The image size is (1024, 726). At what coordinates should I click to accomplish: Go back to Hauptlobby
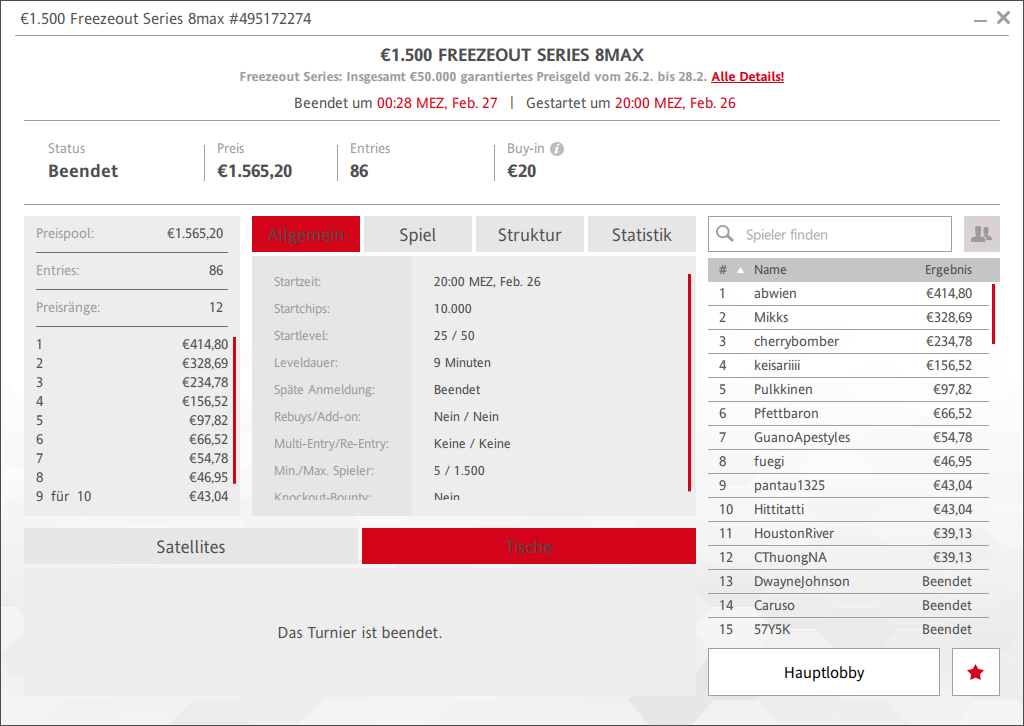coord(824,672)
